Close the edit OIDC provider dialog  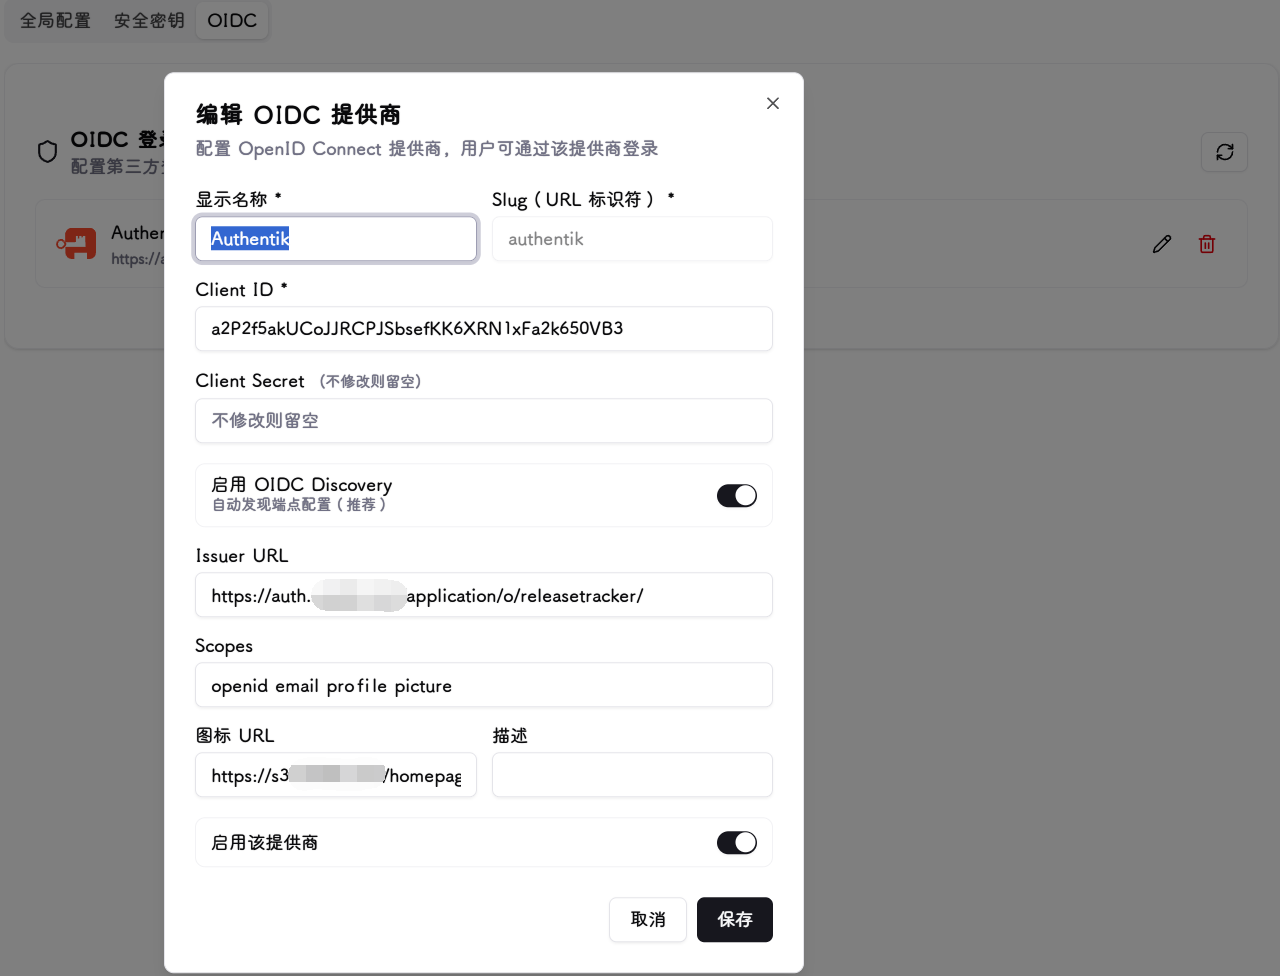pos(772,103)
